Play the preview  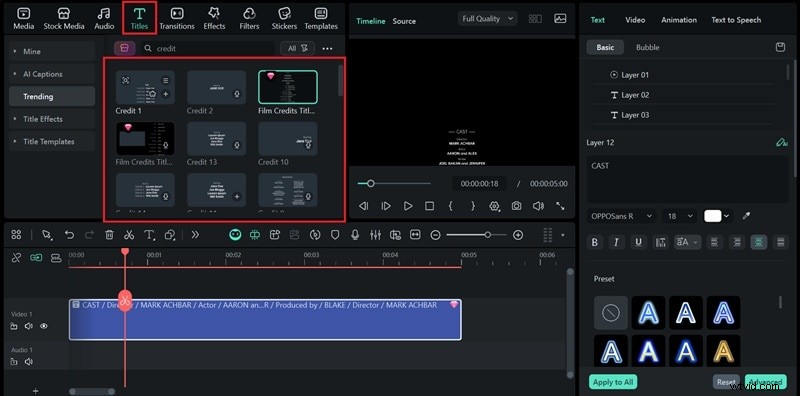[x=408, y=206]
